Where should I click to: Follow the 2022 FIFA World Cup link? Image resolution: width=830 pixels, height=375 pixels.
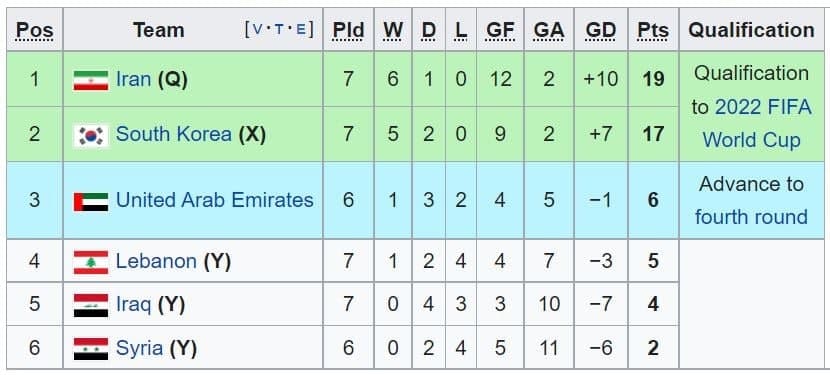click(752, 123)
